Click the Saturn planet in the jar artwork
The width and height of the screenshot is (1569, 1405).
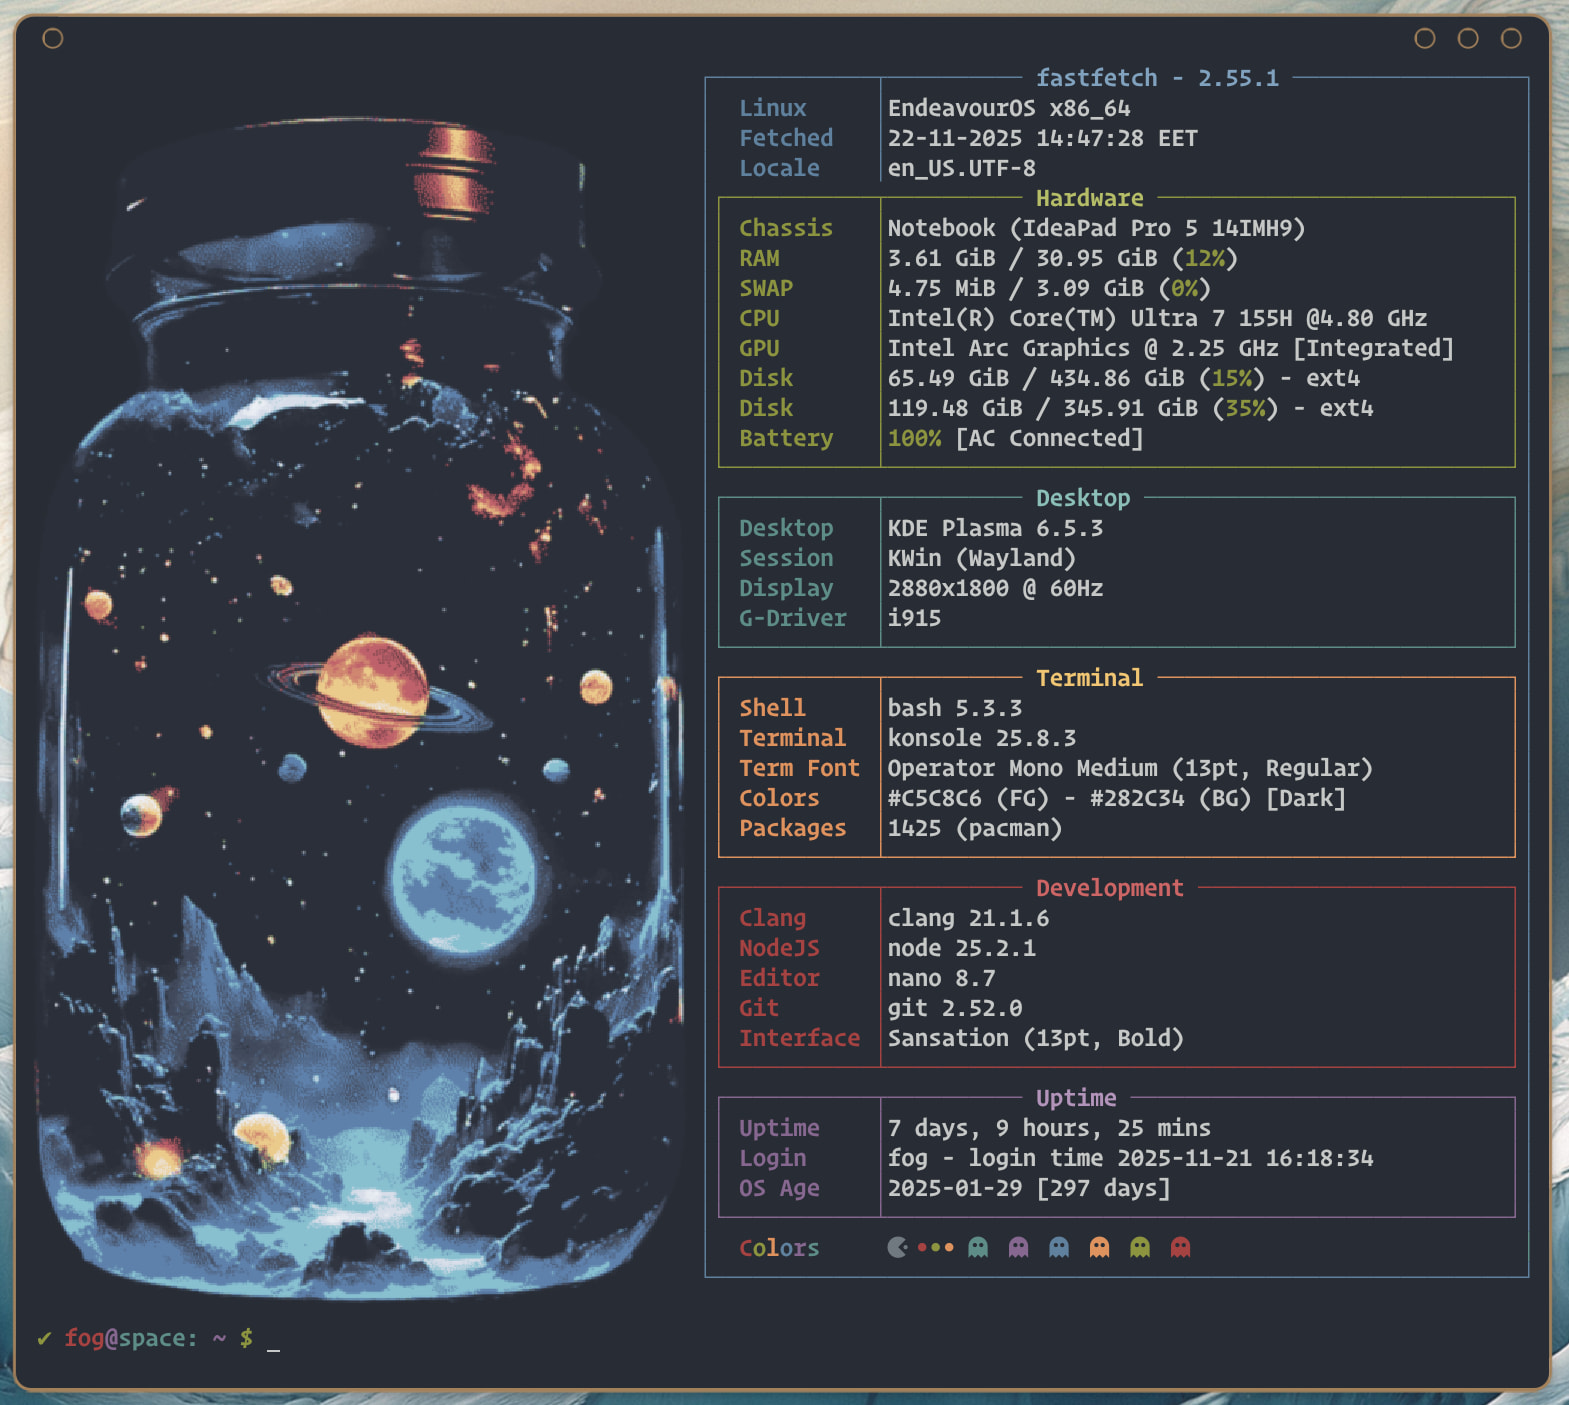(x=374, y=691)
